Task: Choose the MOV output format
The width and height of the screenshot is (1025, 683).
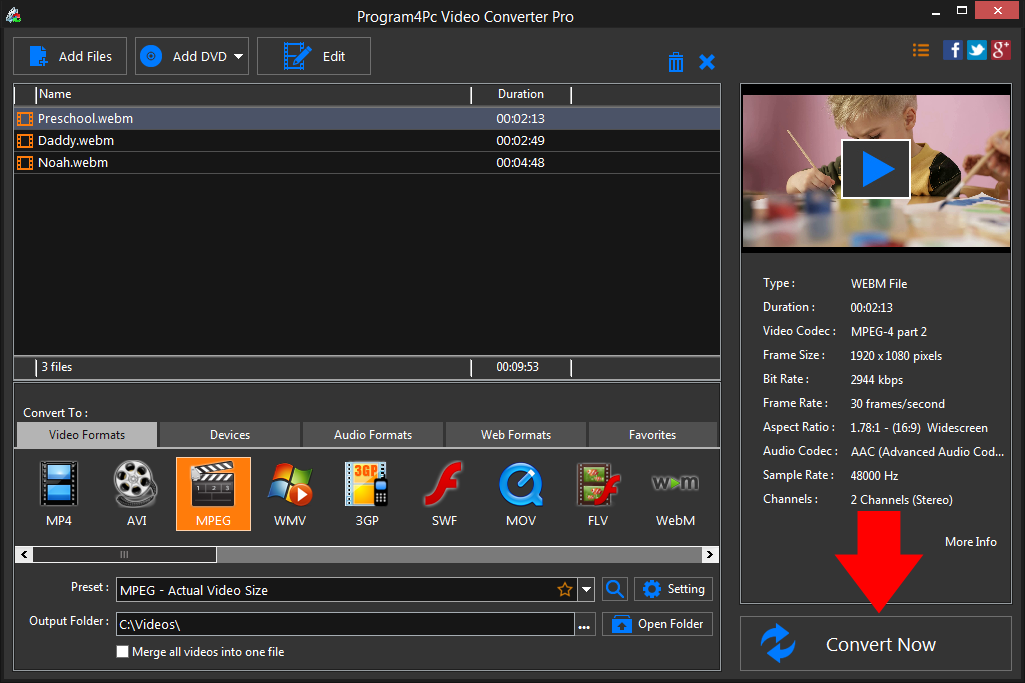Action: click(520, 492)
